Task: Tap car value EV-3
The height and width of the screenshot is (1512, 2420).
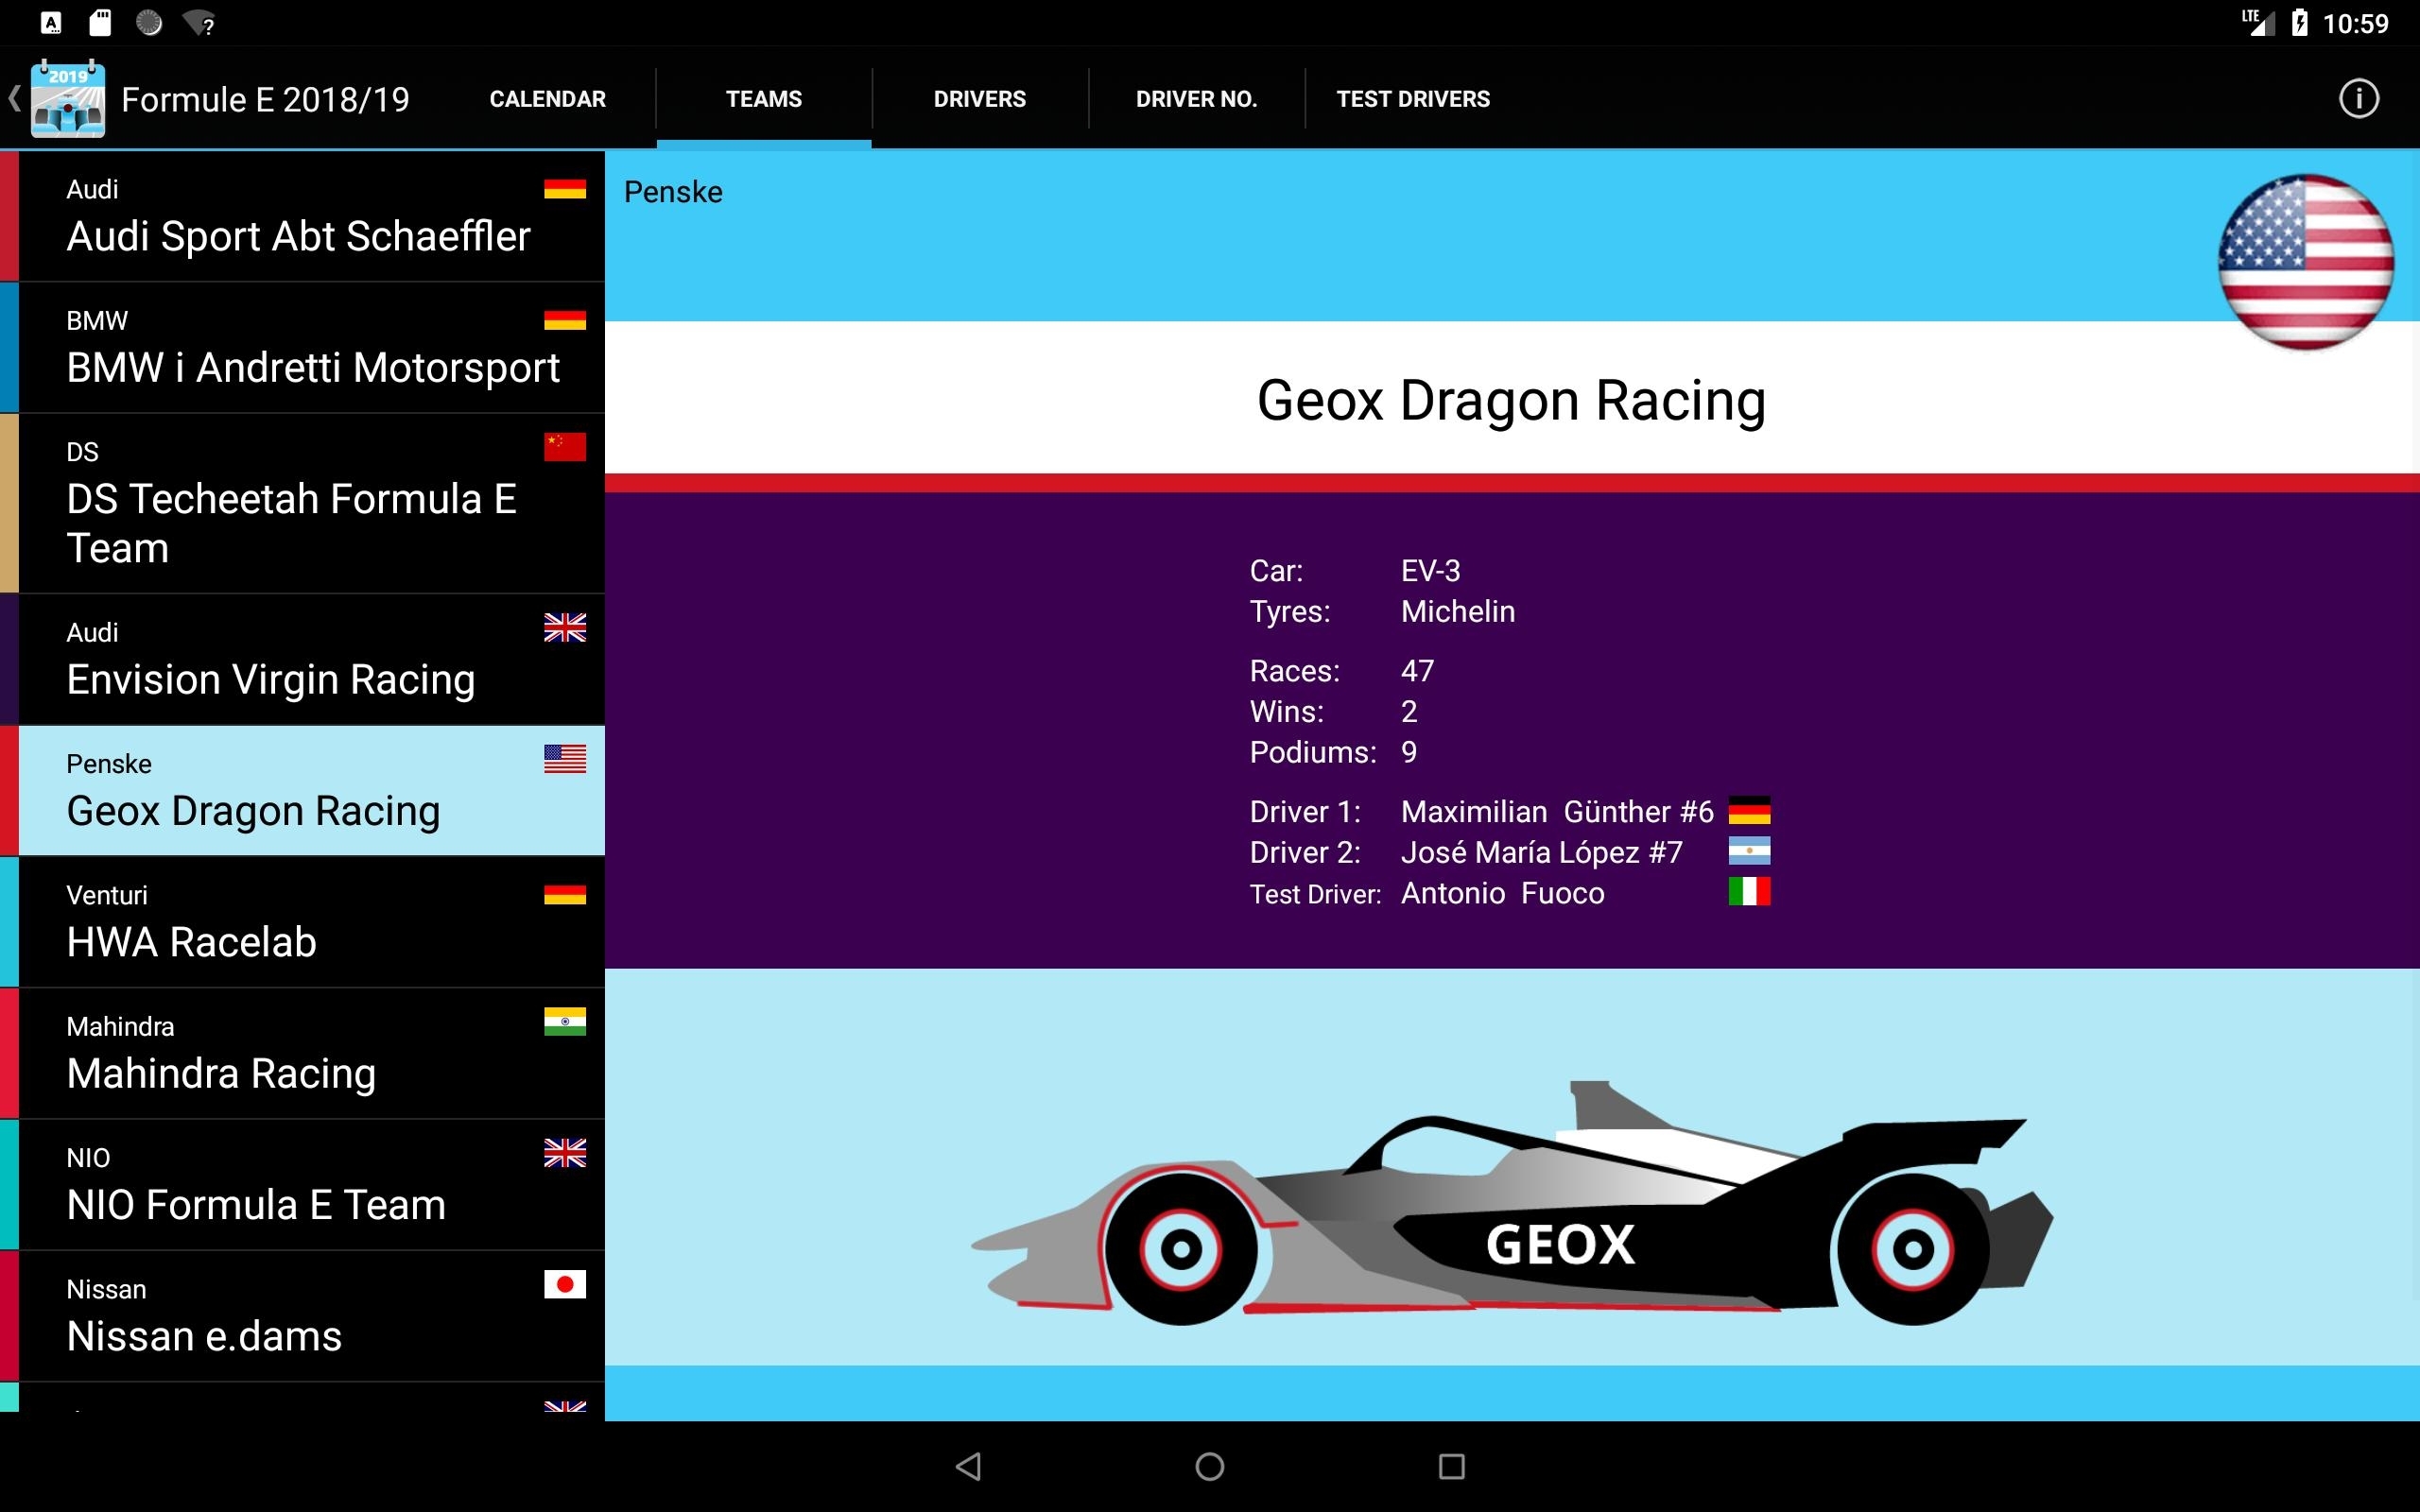Action: [1430, 571]
